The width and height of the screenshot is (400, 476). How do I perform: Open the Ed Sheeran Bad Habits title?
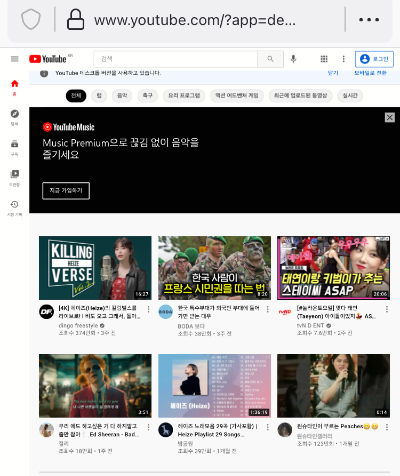click(99, 430)
